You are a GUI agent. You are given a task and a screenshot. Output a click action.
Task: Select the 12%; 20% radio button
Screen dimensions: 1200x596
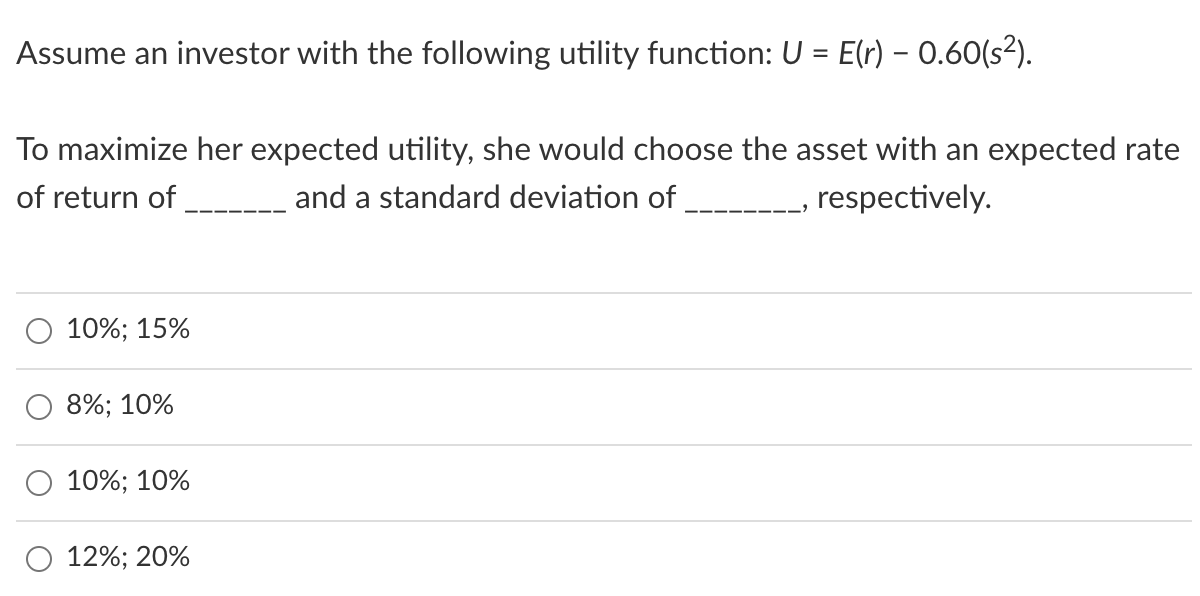38,559
